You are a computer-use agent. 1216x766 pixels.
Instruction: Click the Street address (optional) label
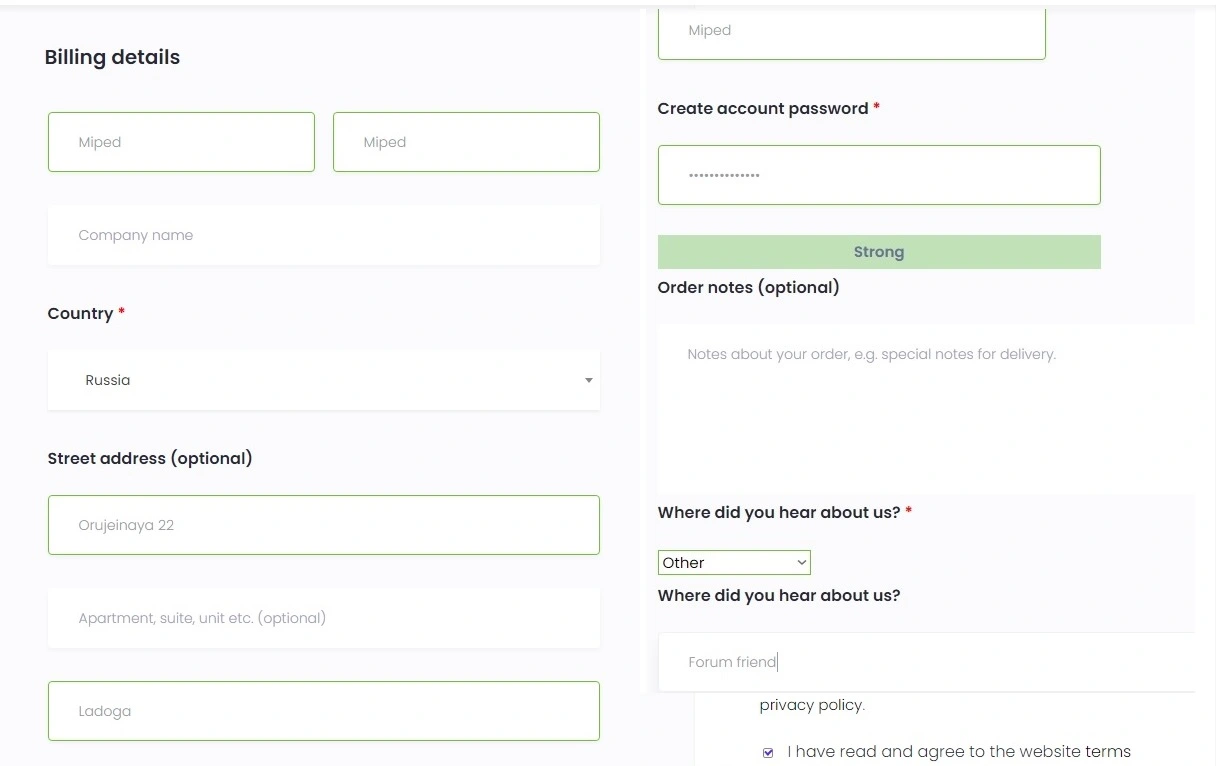(150, 458)
